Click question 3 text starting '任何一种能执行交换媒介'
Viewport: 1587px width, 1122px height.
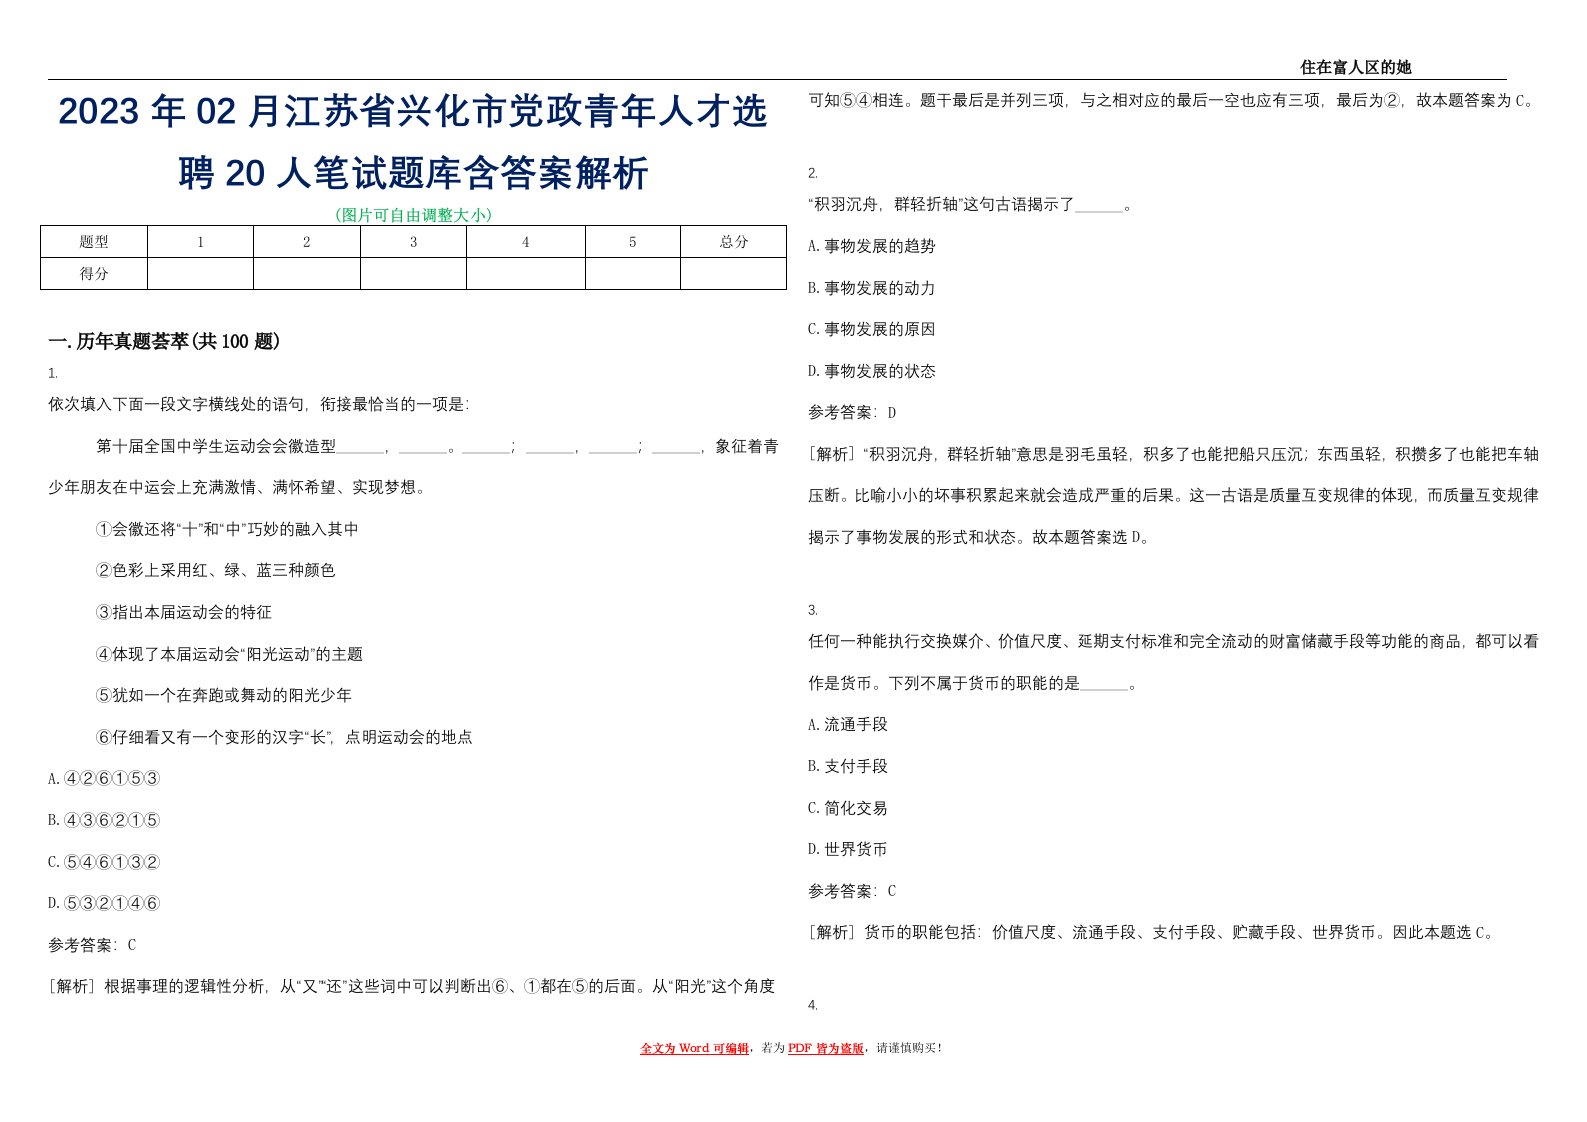[1173, 662]
